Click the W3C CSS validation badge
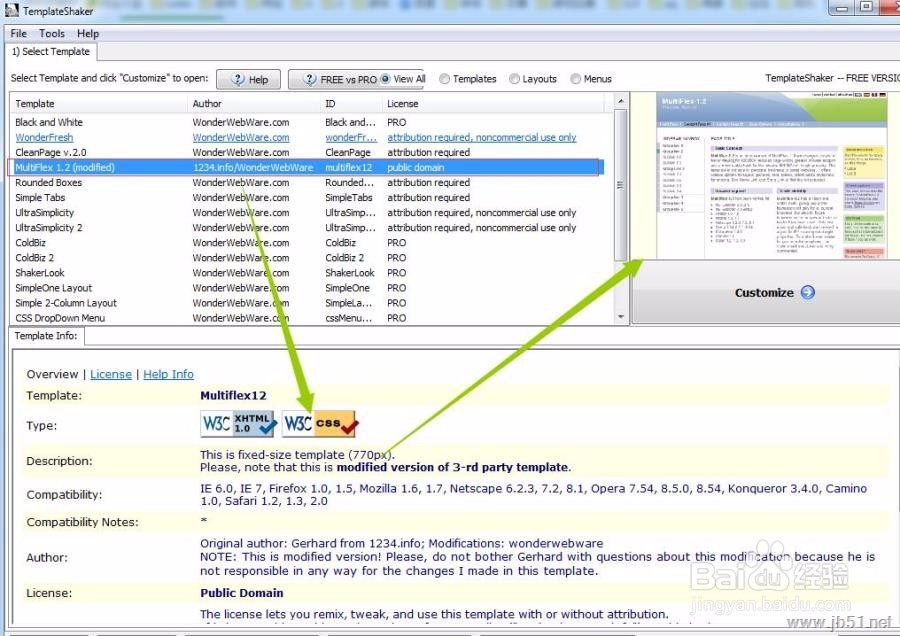This screenshot has height=636, width=900. coord(320,424)
